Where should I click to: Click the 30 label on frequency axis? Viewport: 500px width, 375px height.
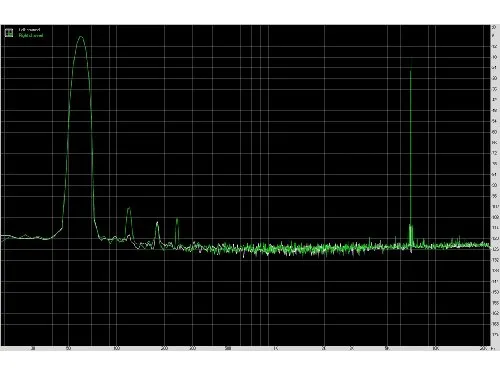[x=33, y=349]
